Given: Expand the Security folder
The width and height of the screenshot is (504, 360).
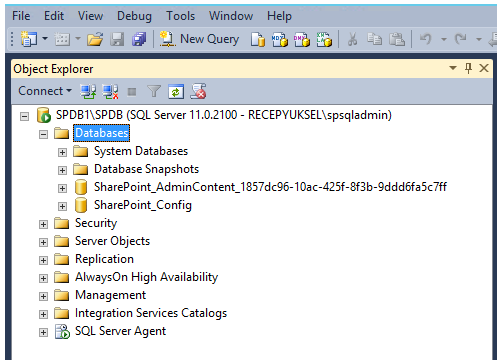Looking at the screenshot, I should coord(43,225).
